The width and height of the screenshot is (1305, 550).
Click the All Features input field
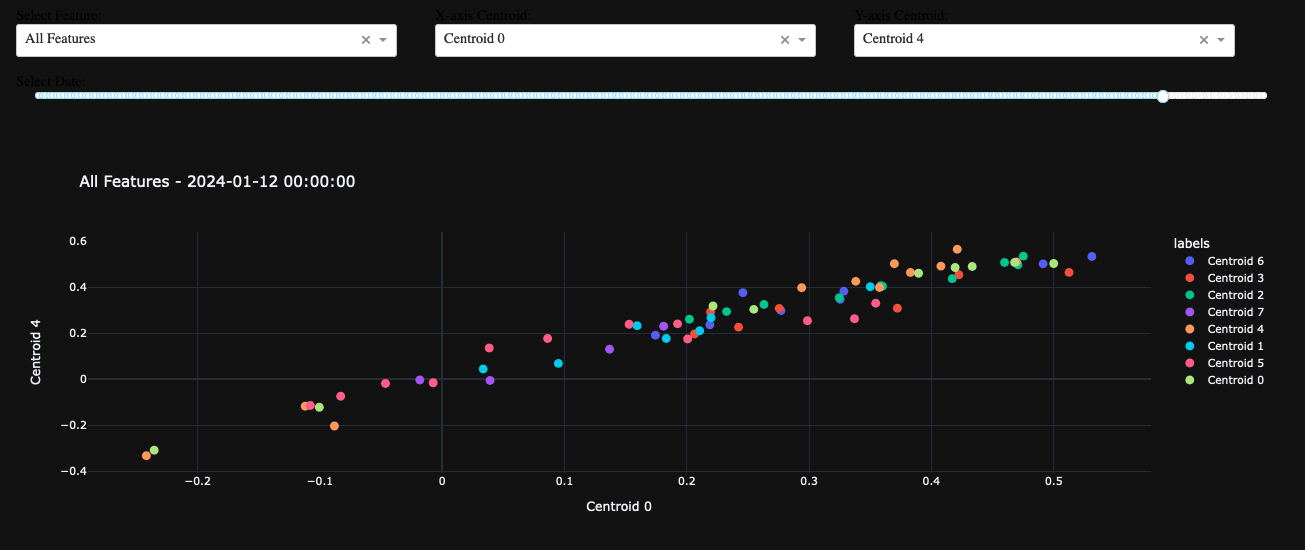180,40
